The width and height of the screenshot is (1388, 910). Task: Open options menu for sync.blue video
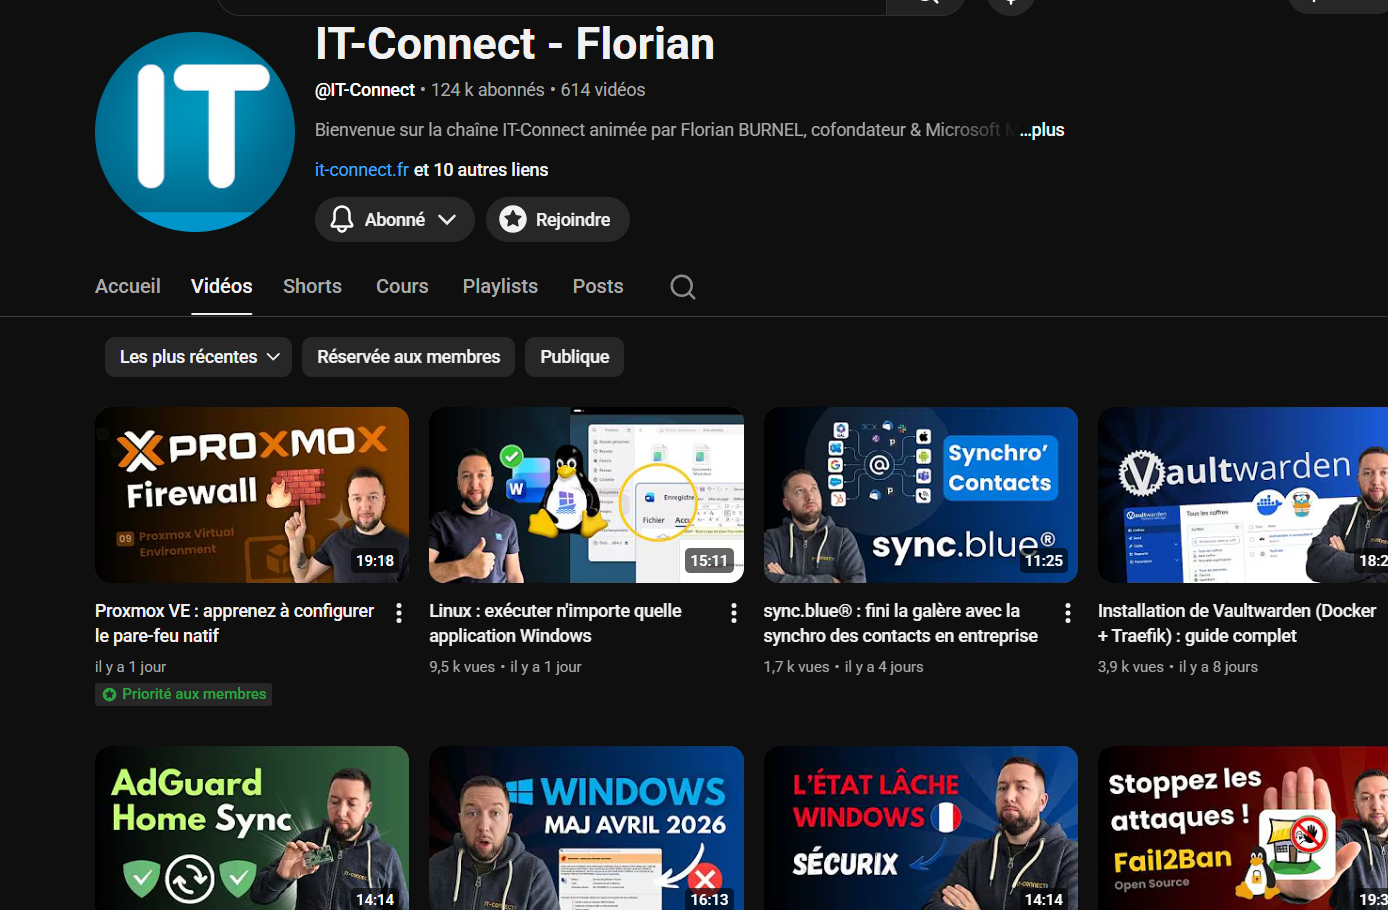[x=1067, y=613]
